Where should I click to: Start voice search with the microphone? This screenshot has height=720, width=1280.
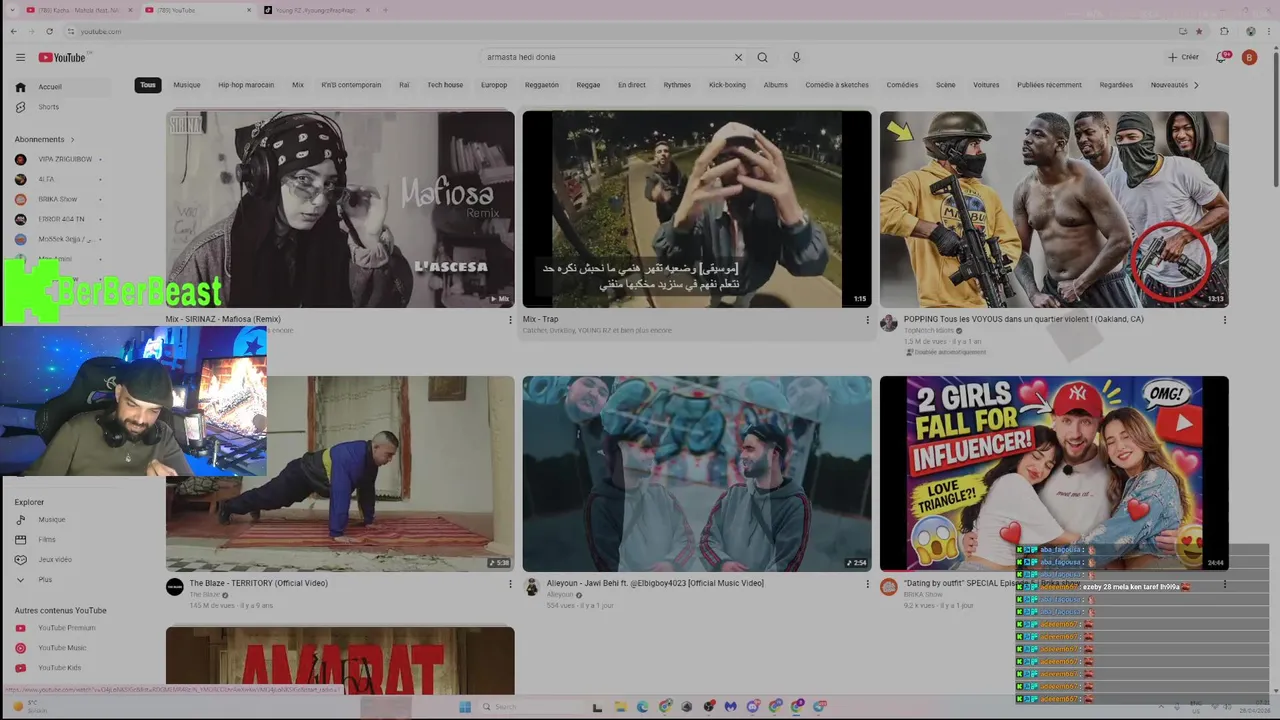[x=796, y=57]
